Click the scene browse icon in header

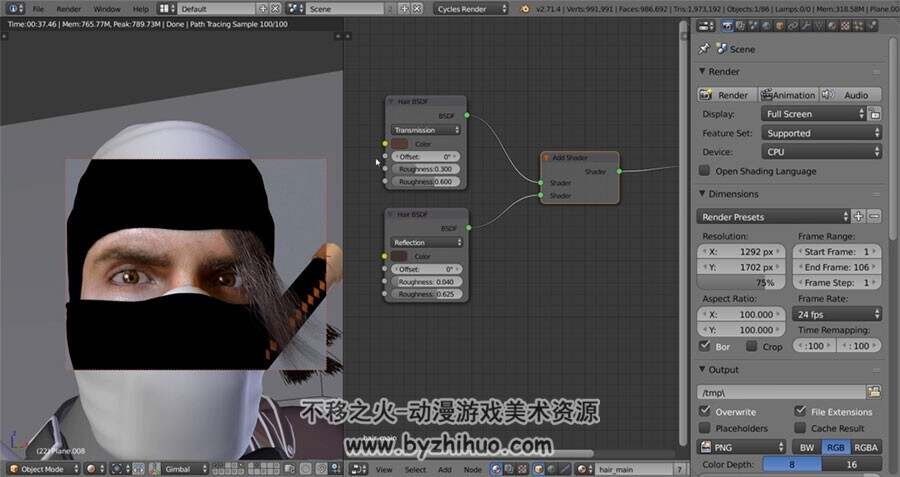pyautogui.click(x=295, y=9)
